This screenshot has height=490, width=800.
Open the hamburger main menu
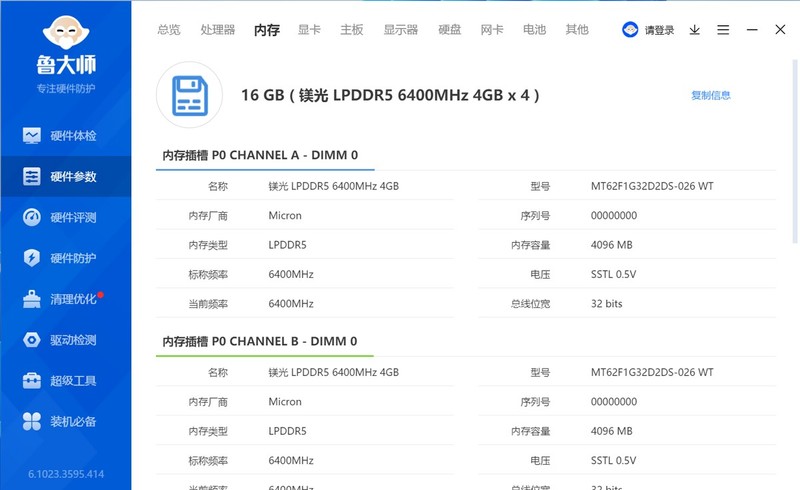[723, 30]
